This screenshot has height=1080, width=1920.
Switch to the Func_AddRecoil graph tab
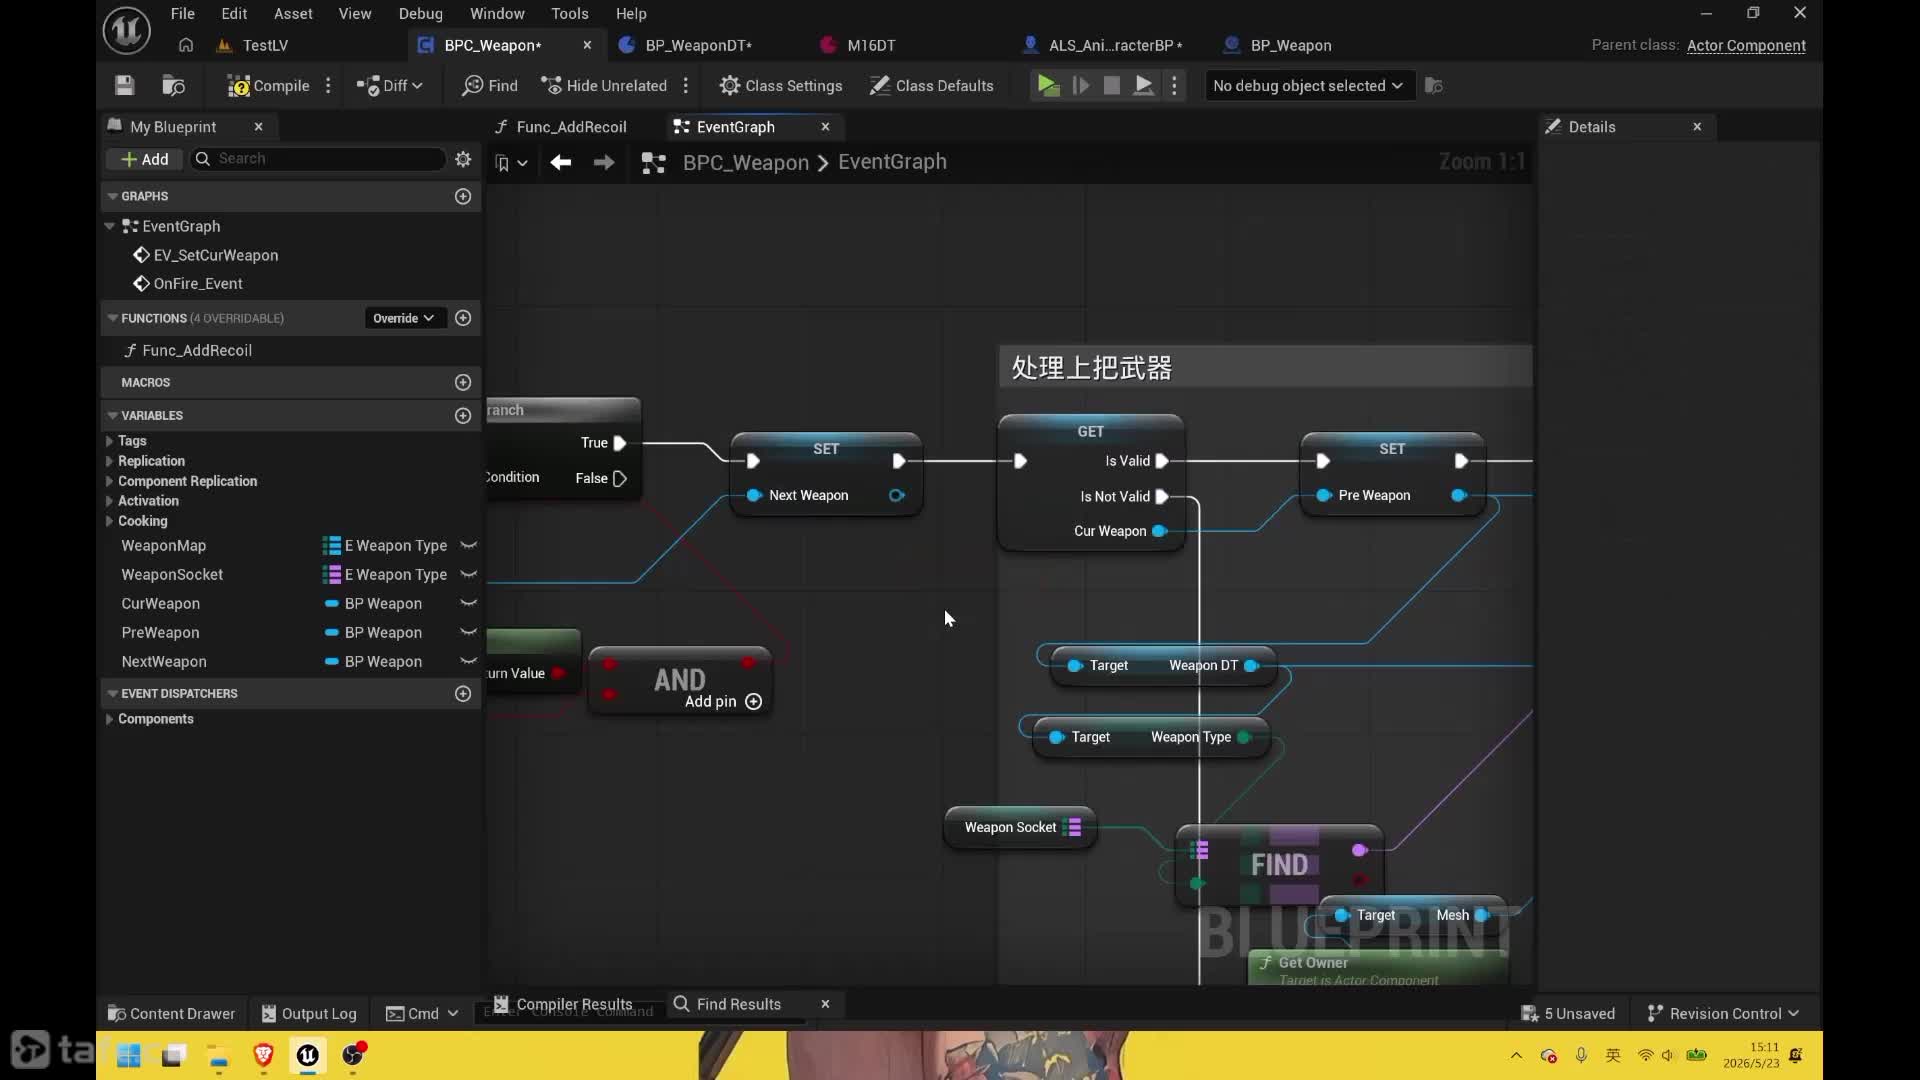571,127
